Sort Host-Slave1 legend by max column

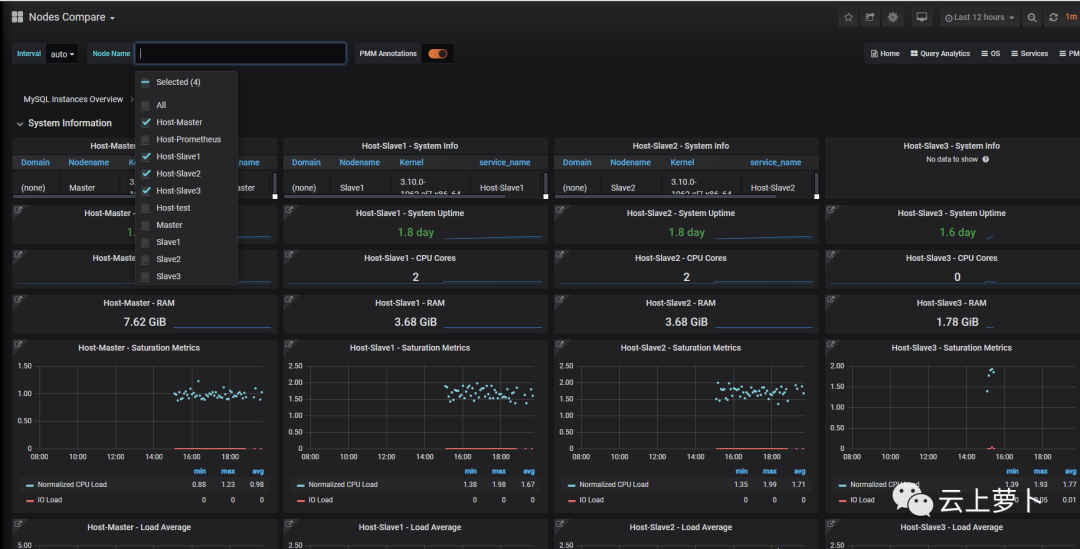pyautogui.click(x=499, y=471)
